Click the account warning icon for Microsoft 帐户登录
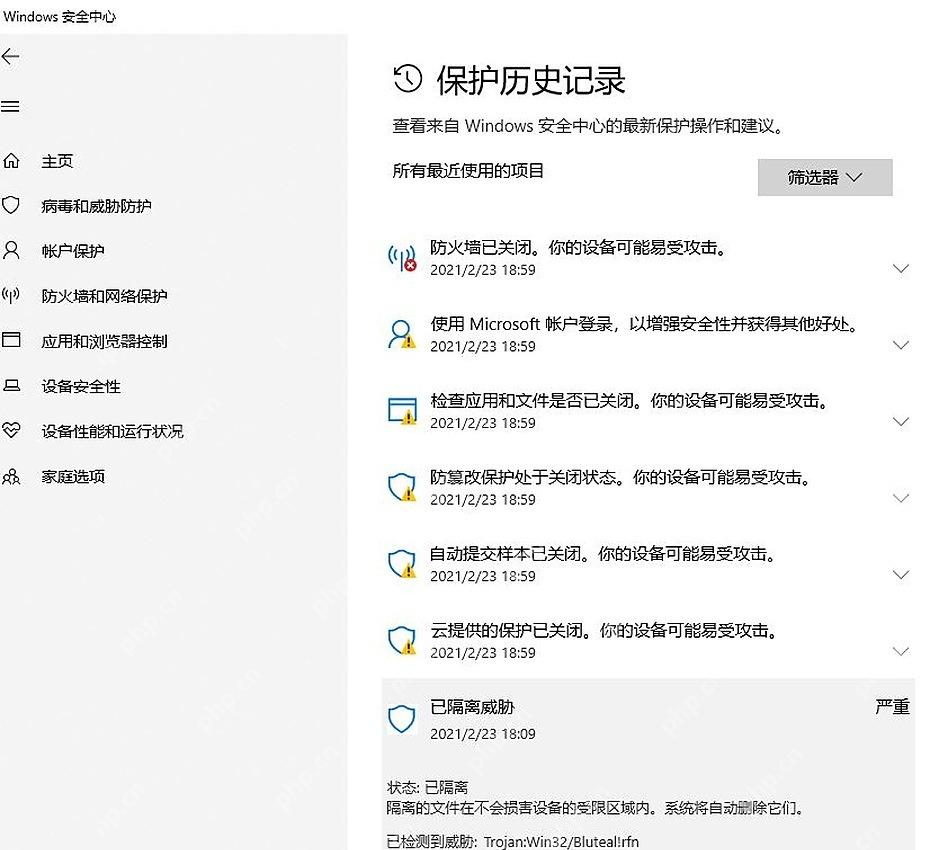The height and width of the screenshot is (850, 930). (x=402, y=335)
